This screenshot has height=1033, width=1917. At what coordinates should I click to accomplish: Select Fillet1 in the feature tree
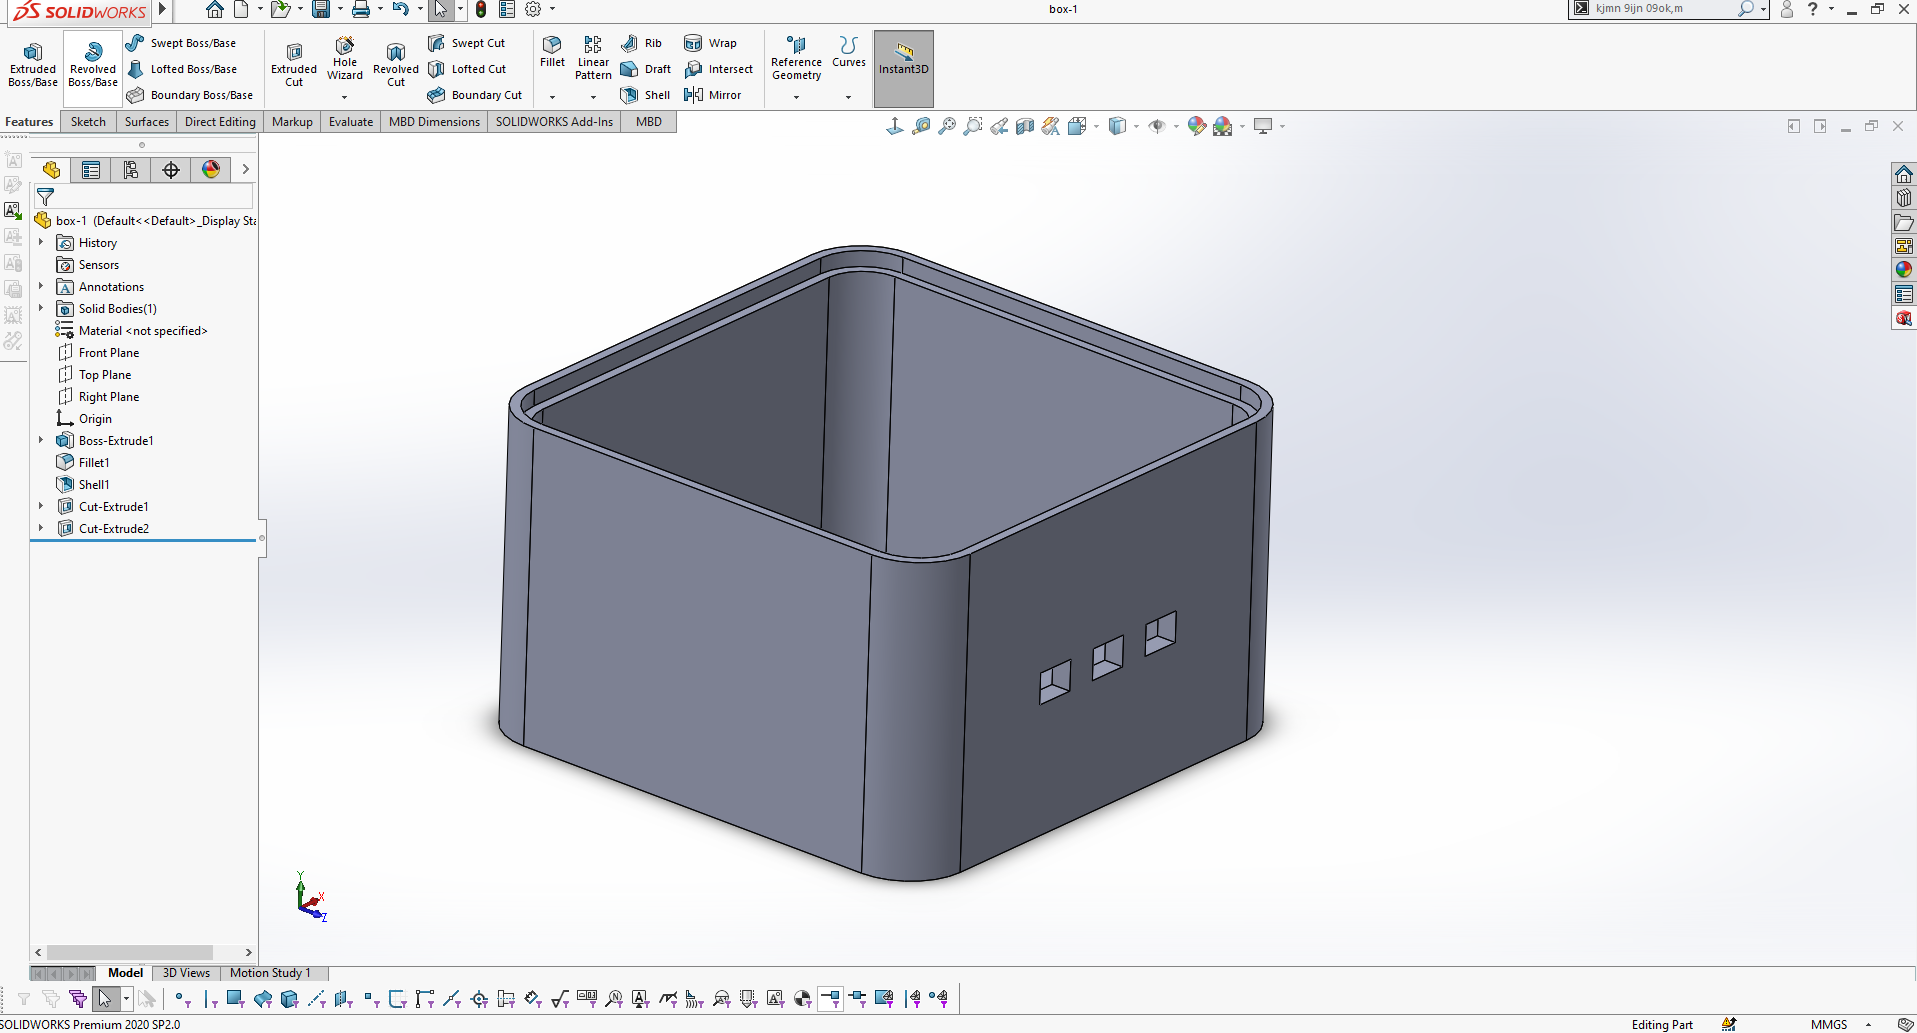point(94,463)
